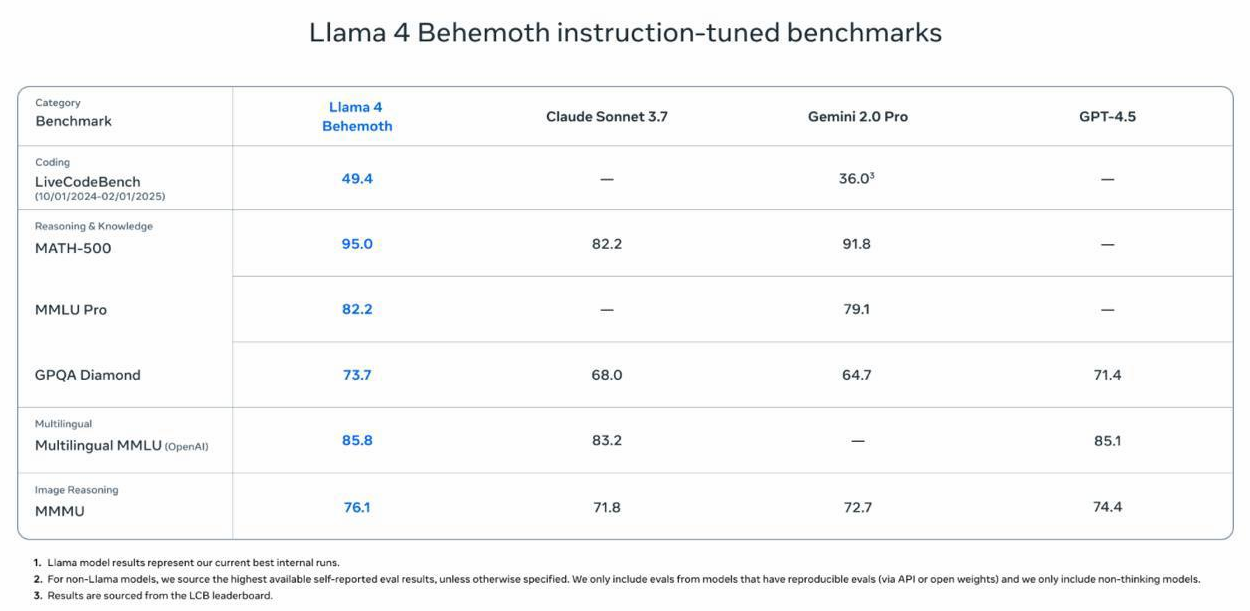Select Claude's Multilingual MMLU score 83.2
Image resolution: width=1250 pixels, height=611 pixels.
[x=606, y=441]
